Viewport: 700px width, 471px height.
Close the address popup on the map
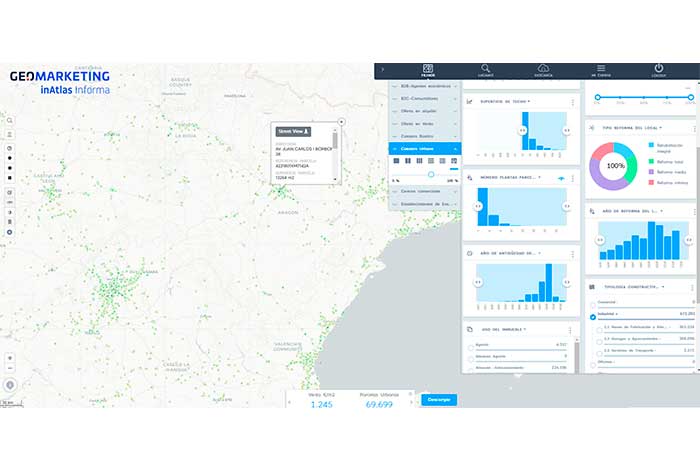pyautogui.click(x=341, y=122)
